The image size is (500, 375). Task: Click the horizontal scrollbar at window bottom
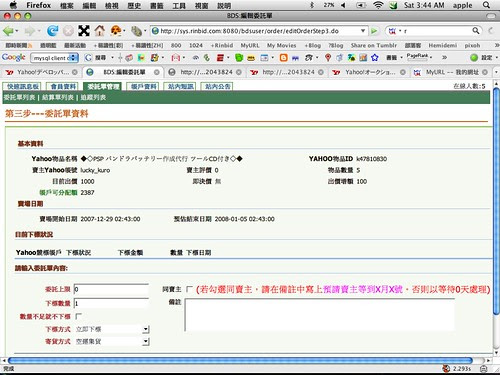click(240, 360)
